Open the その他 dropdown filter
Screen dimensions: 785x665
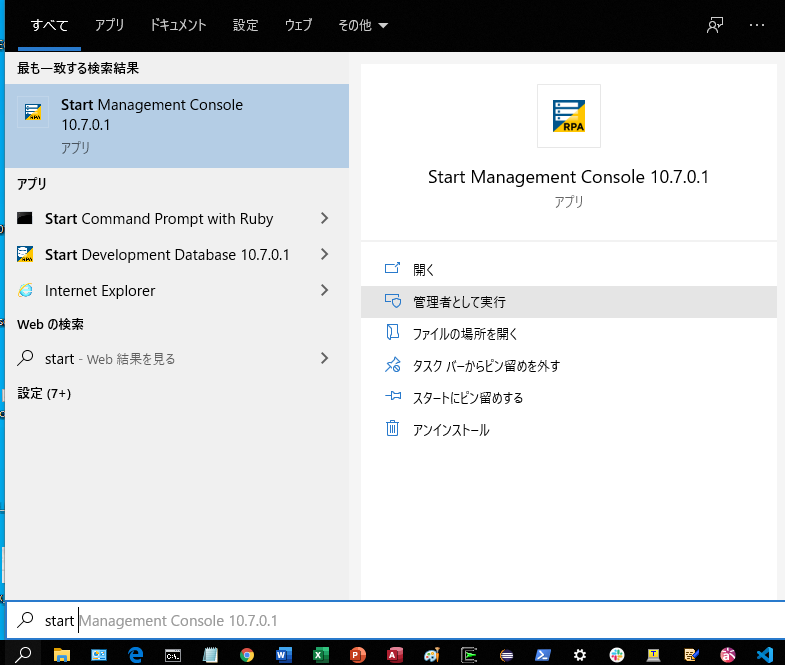(363, 25)
